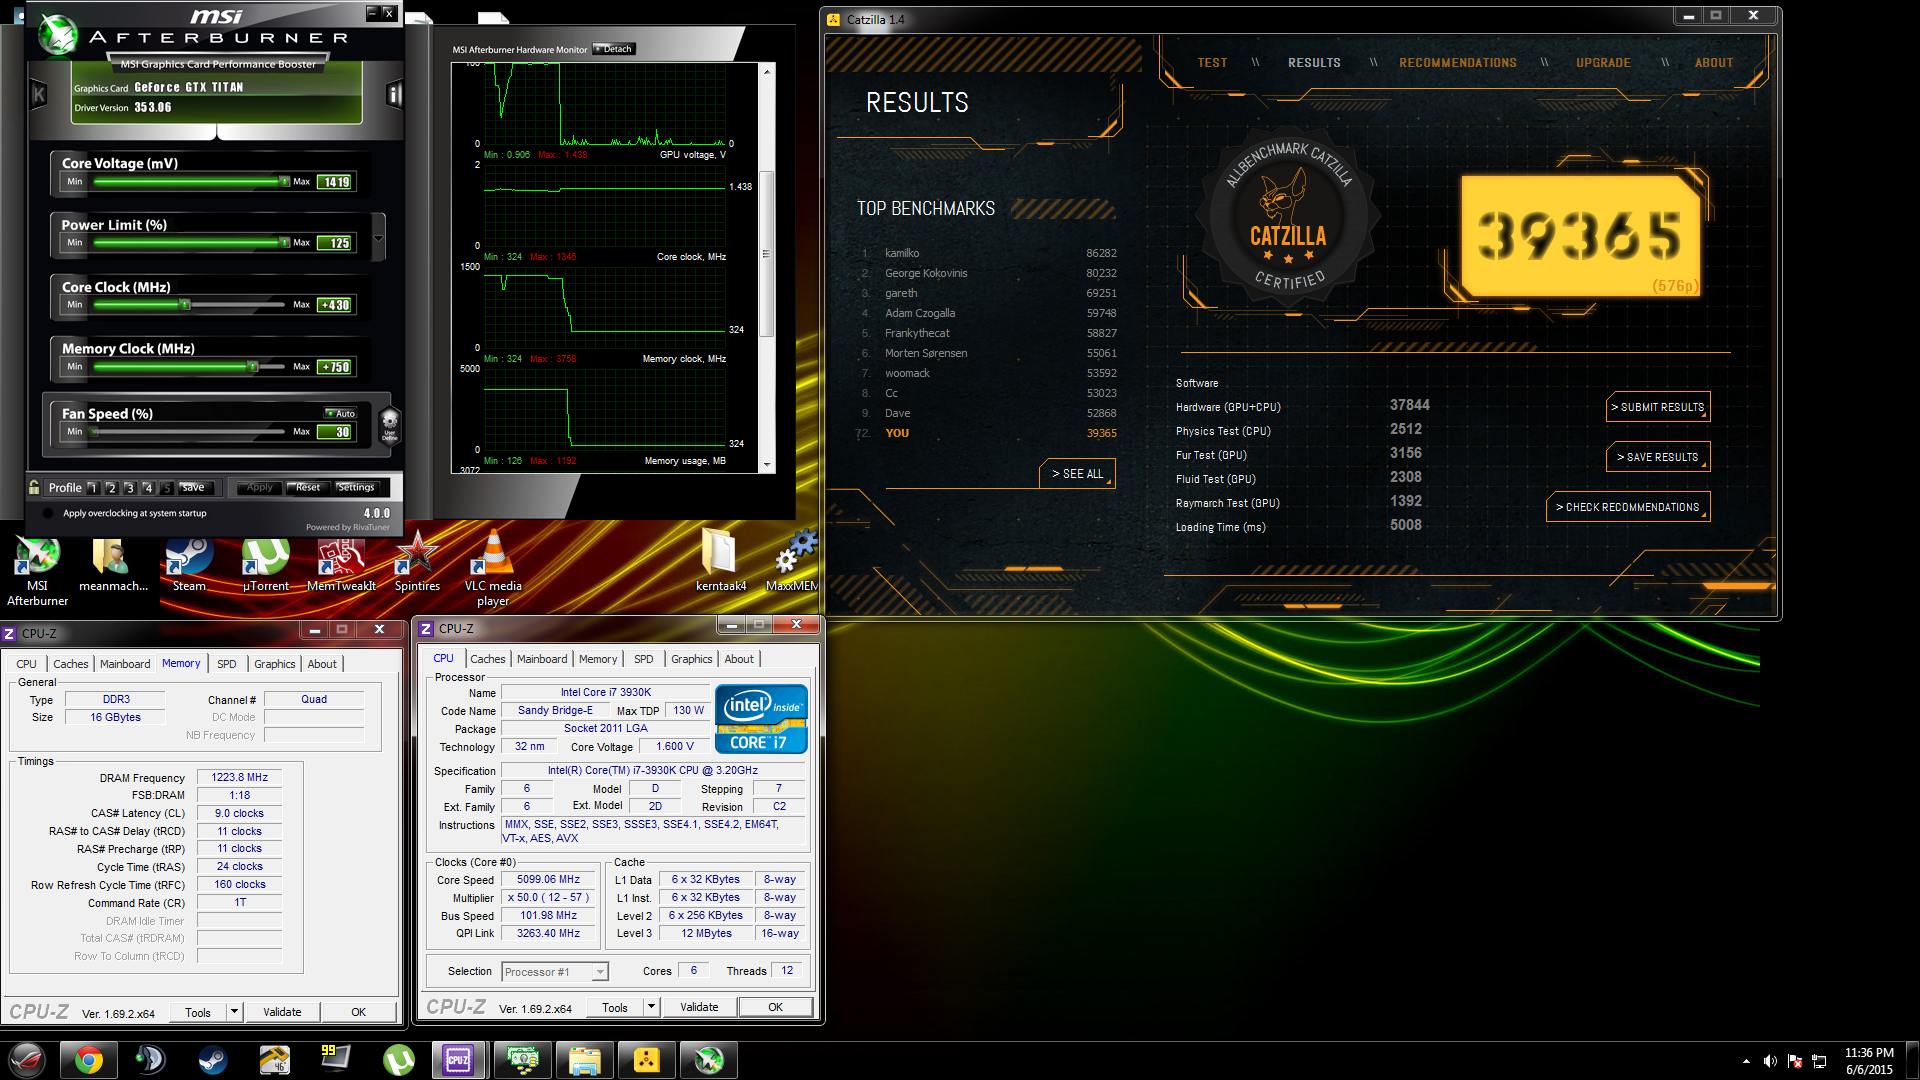Click the network tray icon
The width and height of the screenshot is (1920, 1080).
click(x=1819, y=1061)
